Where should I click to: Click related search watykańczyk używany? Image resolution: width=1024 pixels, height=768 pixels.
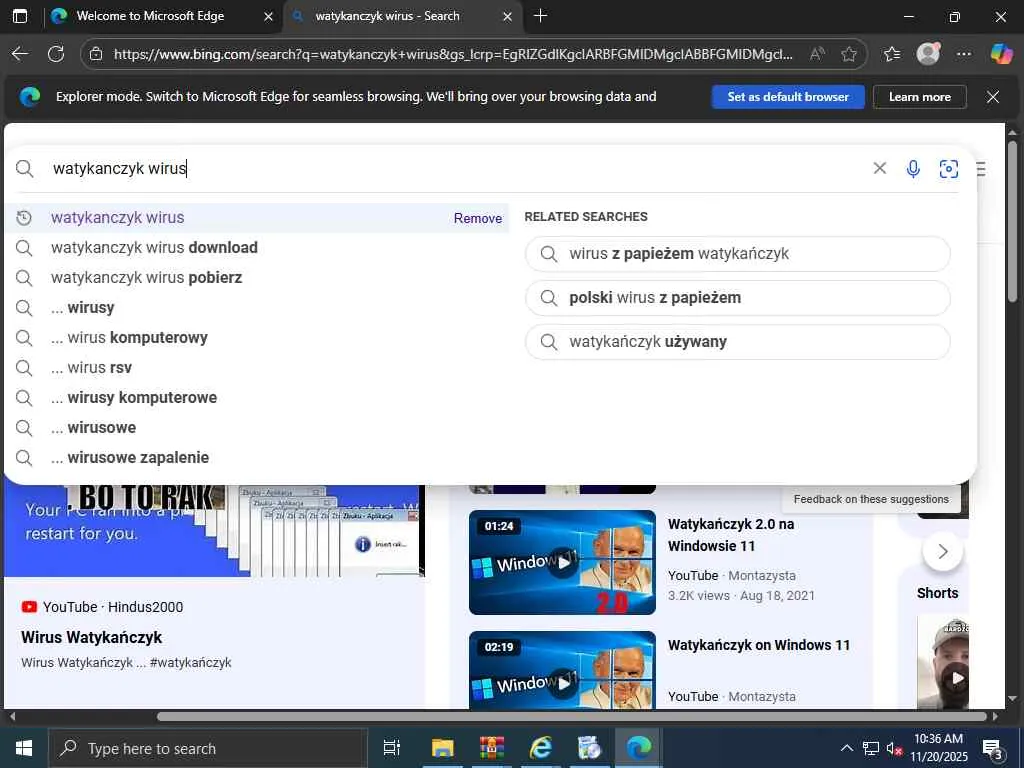[x=737, y=342]
